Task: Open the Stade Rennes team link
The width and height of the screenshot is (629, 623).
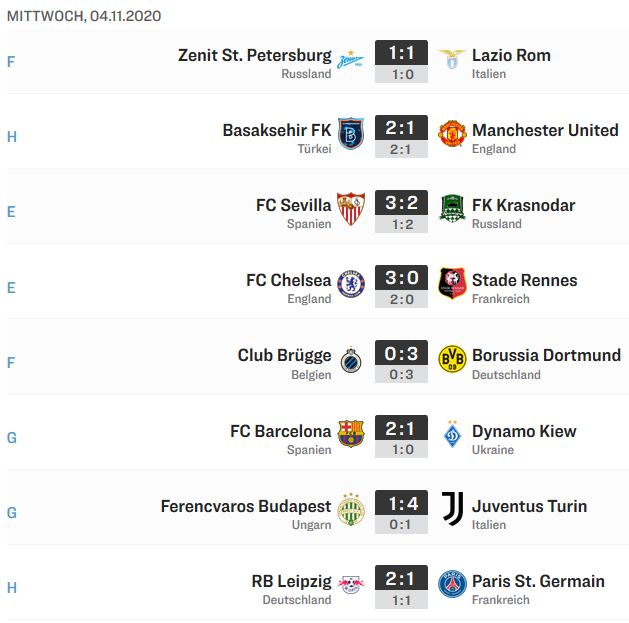Action: tap(524, 280)
